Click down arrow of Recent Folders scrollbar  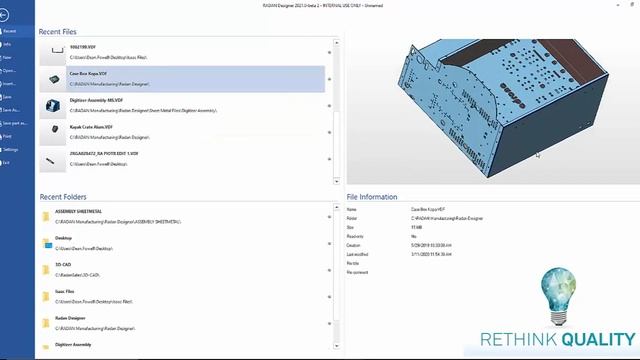click(337, 346)
